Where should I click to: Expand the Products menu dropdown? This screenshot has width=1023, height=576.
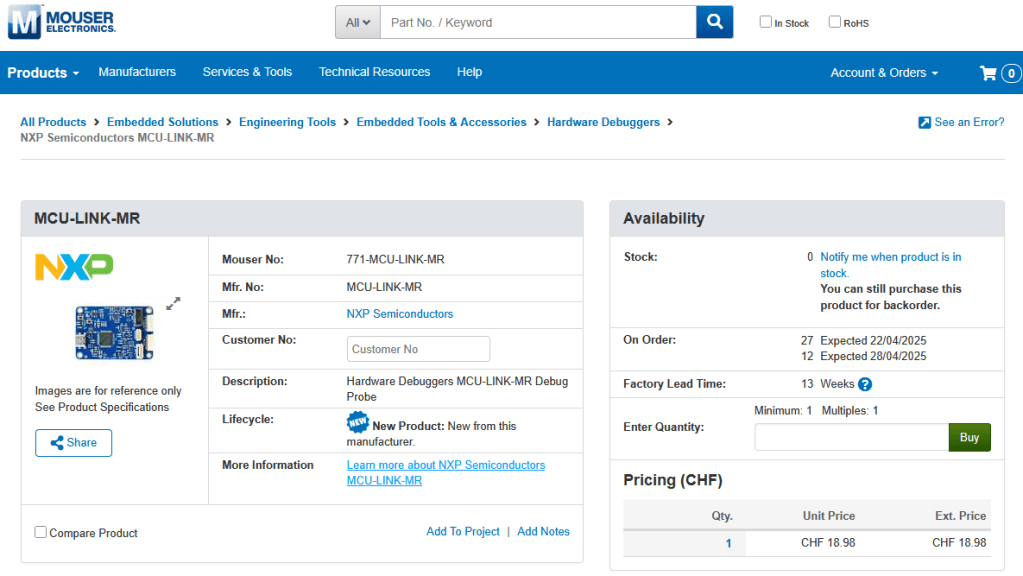pyautogui.click(x=43, y=73)
